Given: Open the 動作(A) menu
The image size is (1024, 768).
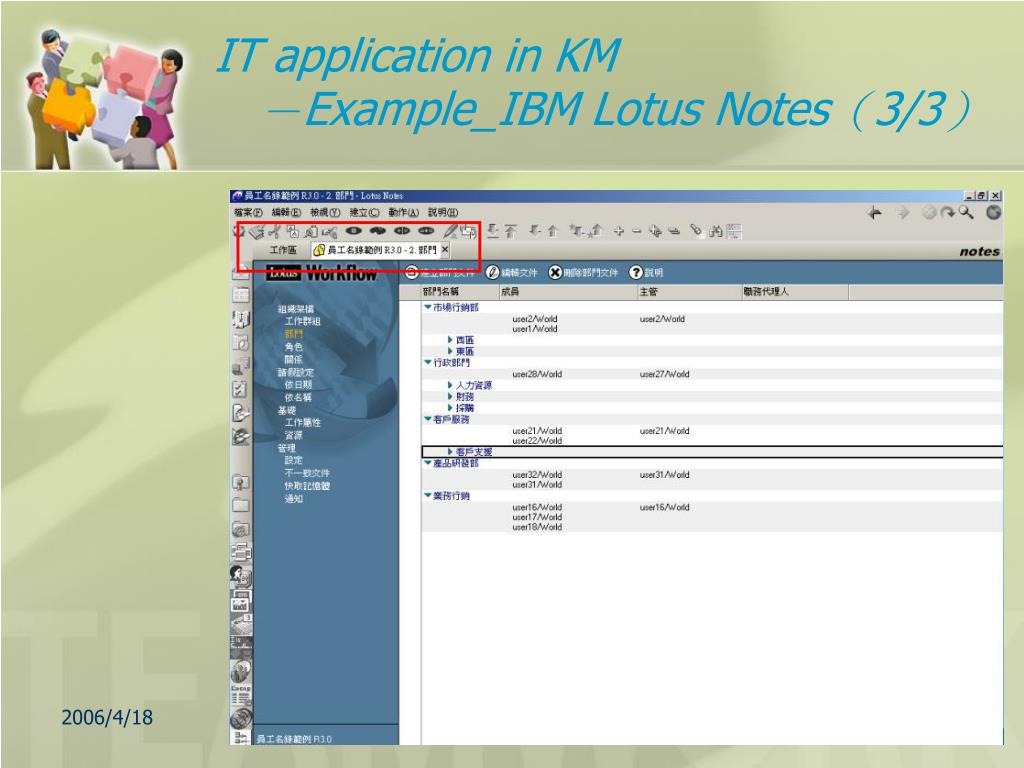Looking at the screenshot, I should (x=404, y=212).
